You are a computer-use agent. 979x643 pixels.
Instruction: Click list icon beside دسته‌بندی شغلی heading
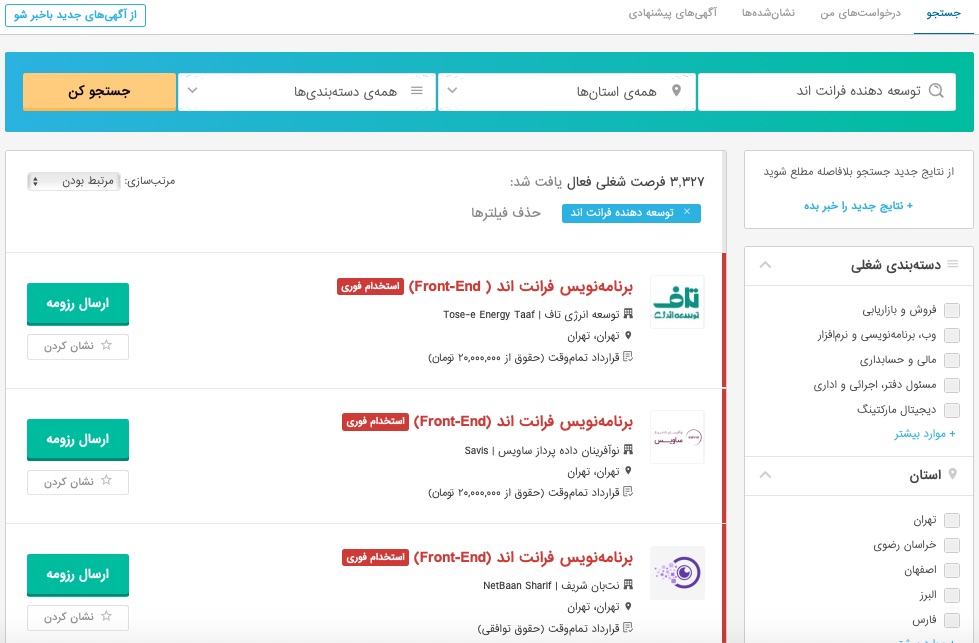tap(953, 264)
